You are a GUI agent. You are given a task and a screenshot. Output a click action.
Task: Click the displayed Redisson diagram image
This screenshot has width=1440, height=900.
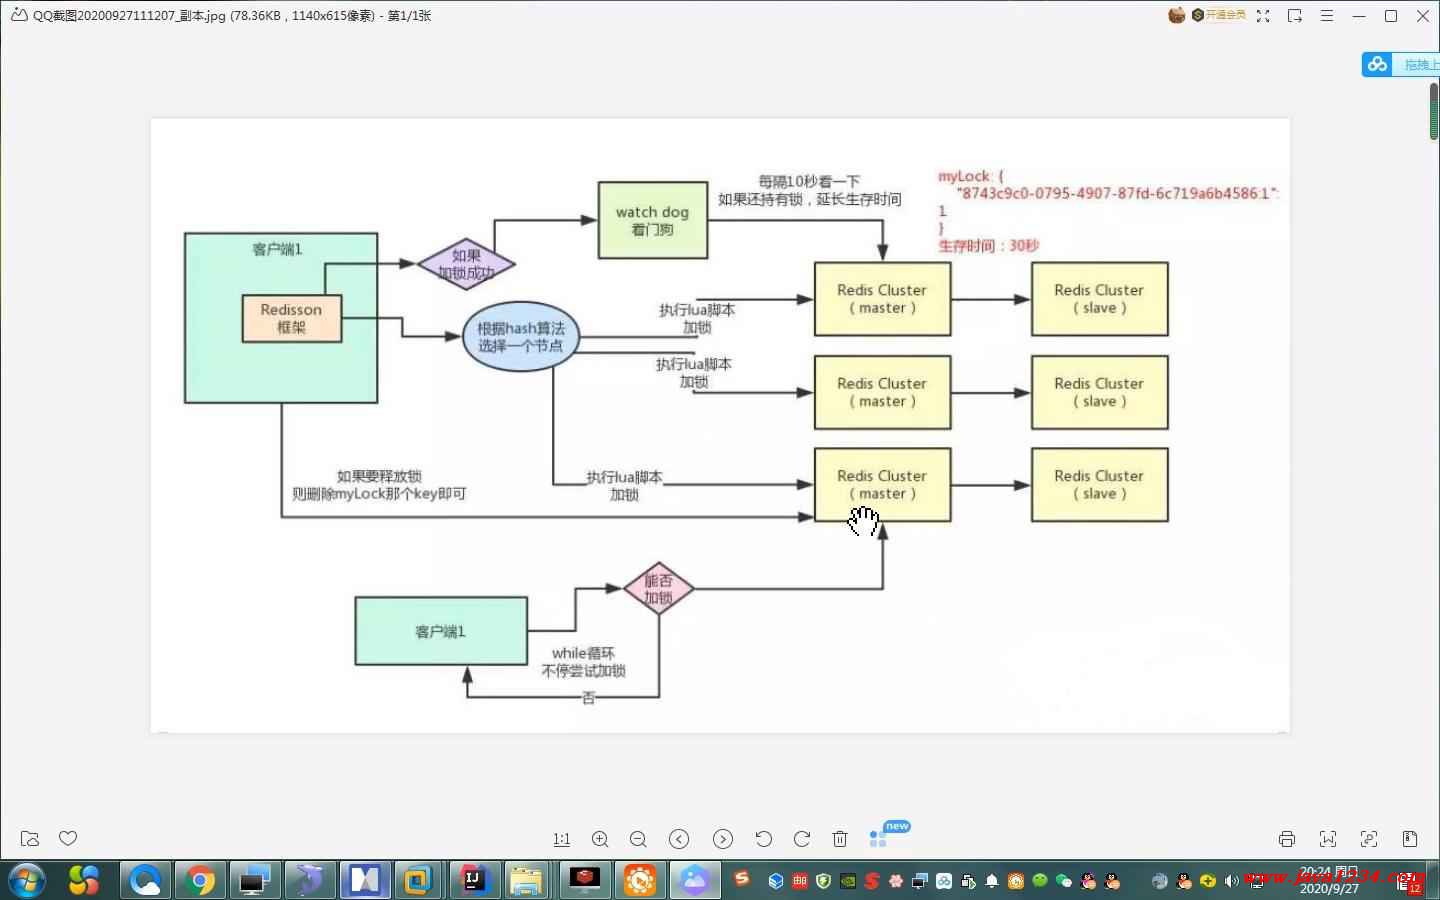pos(720,425)
